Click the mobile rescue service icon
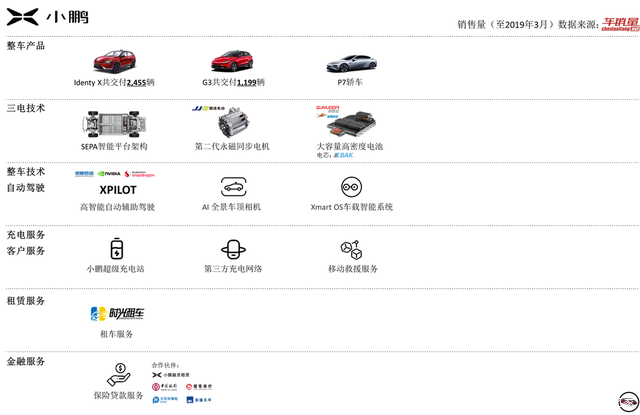 coord(351,249)
